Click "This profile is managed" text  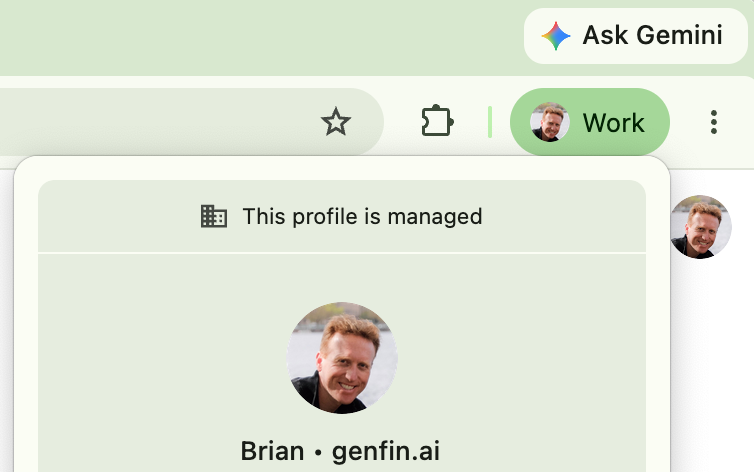tap(362, 216)
